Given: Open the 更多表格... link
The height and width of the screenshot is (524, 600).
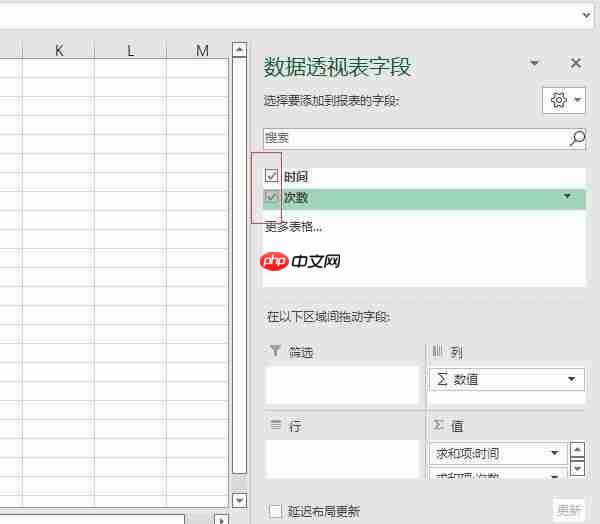Looking at the screenshot, I should [x=293, y=227].
